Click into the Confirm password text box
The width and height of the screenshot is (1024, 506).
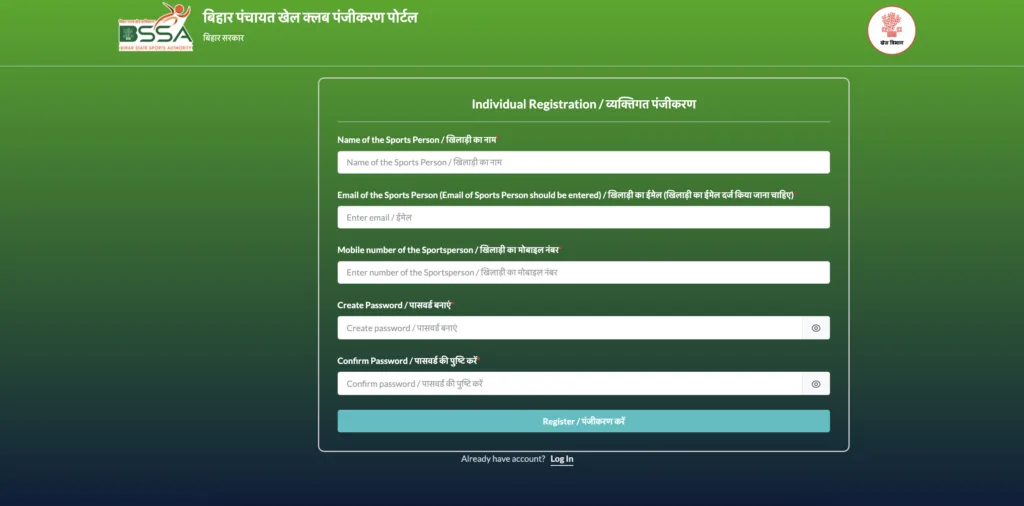[x=569, y=384]
